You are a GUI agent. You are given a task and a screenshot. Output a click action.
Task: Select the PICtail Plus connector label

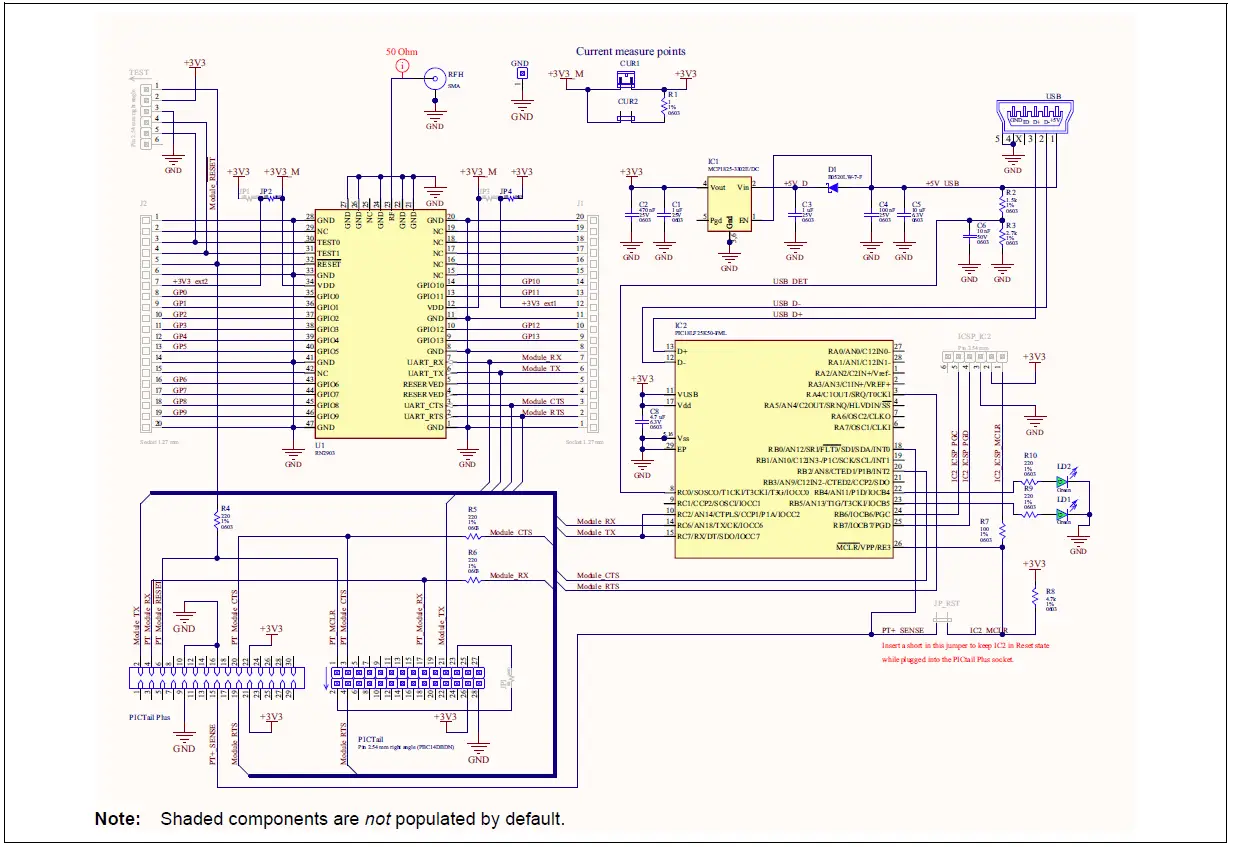(x=151, y=716)
